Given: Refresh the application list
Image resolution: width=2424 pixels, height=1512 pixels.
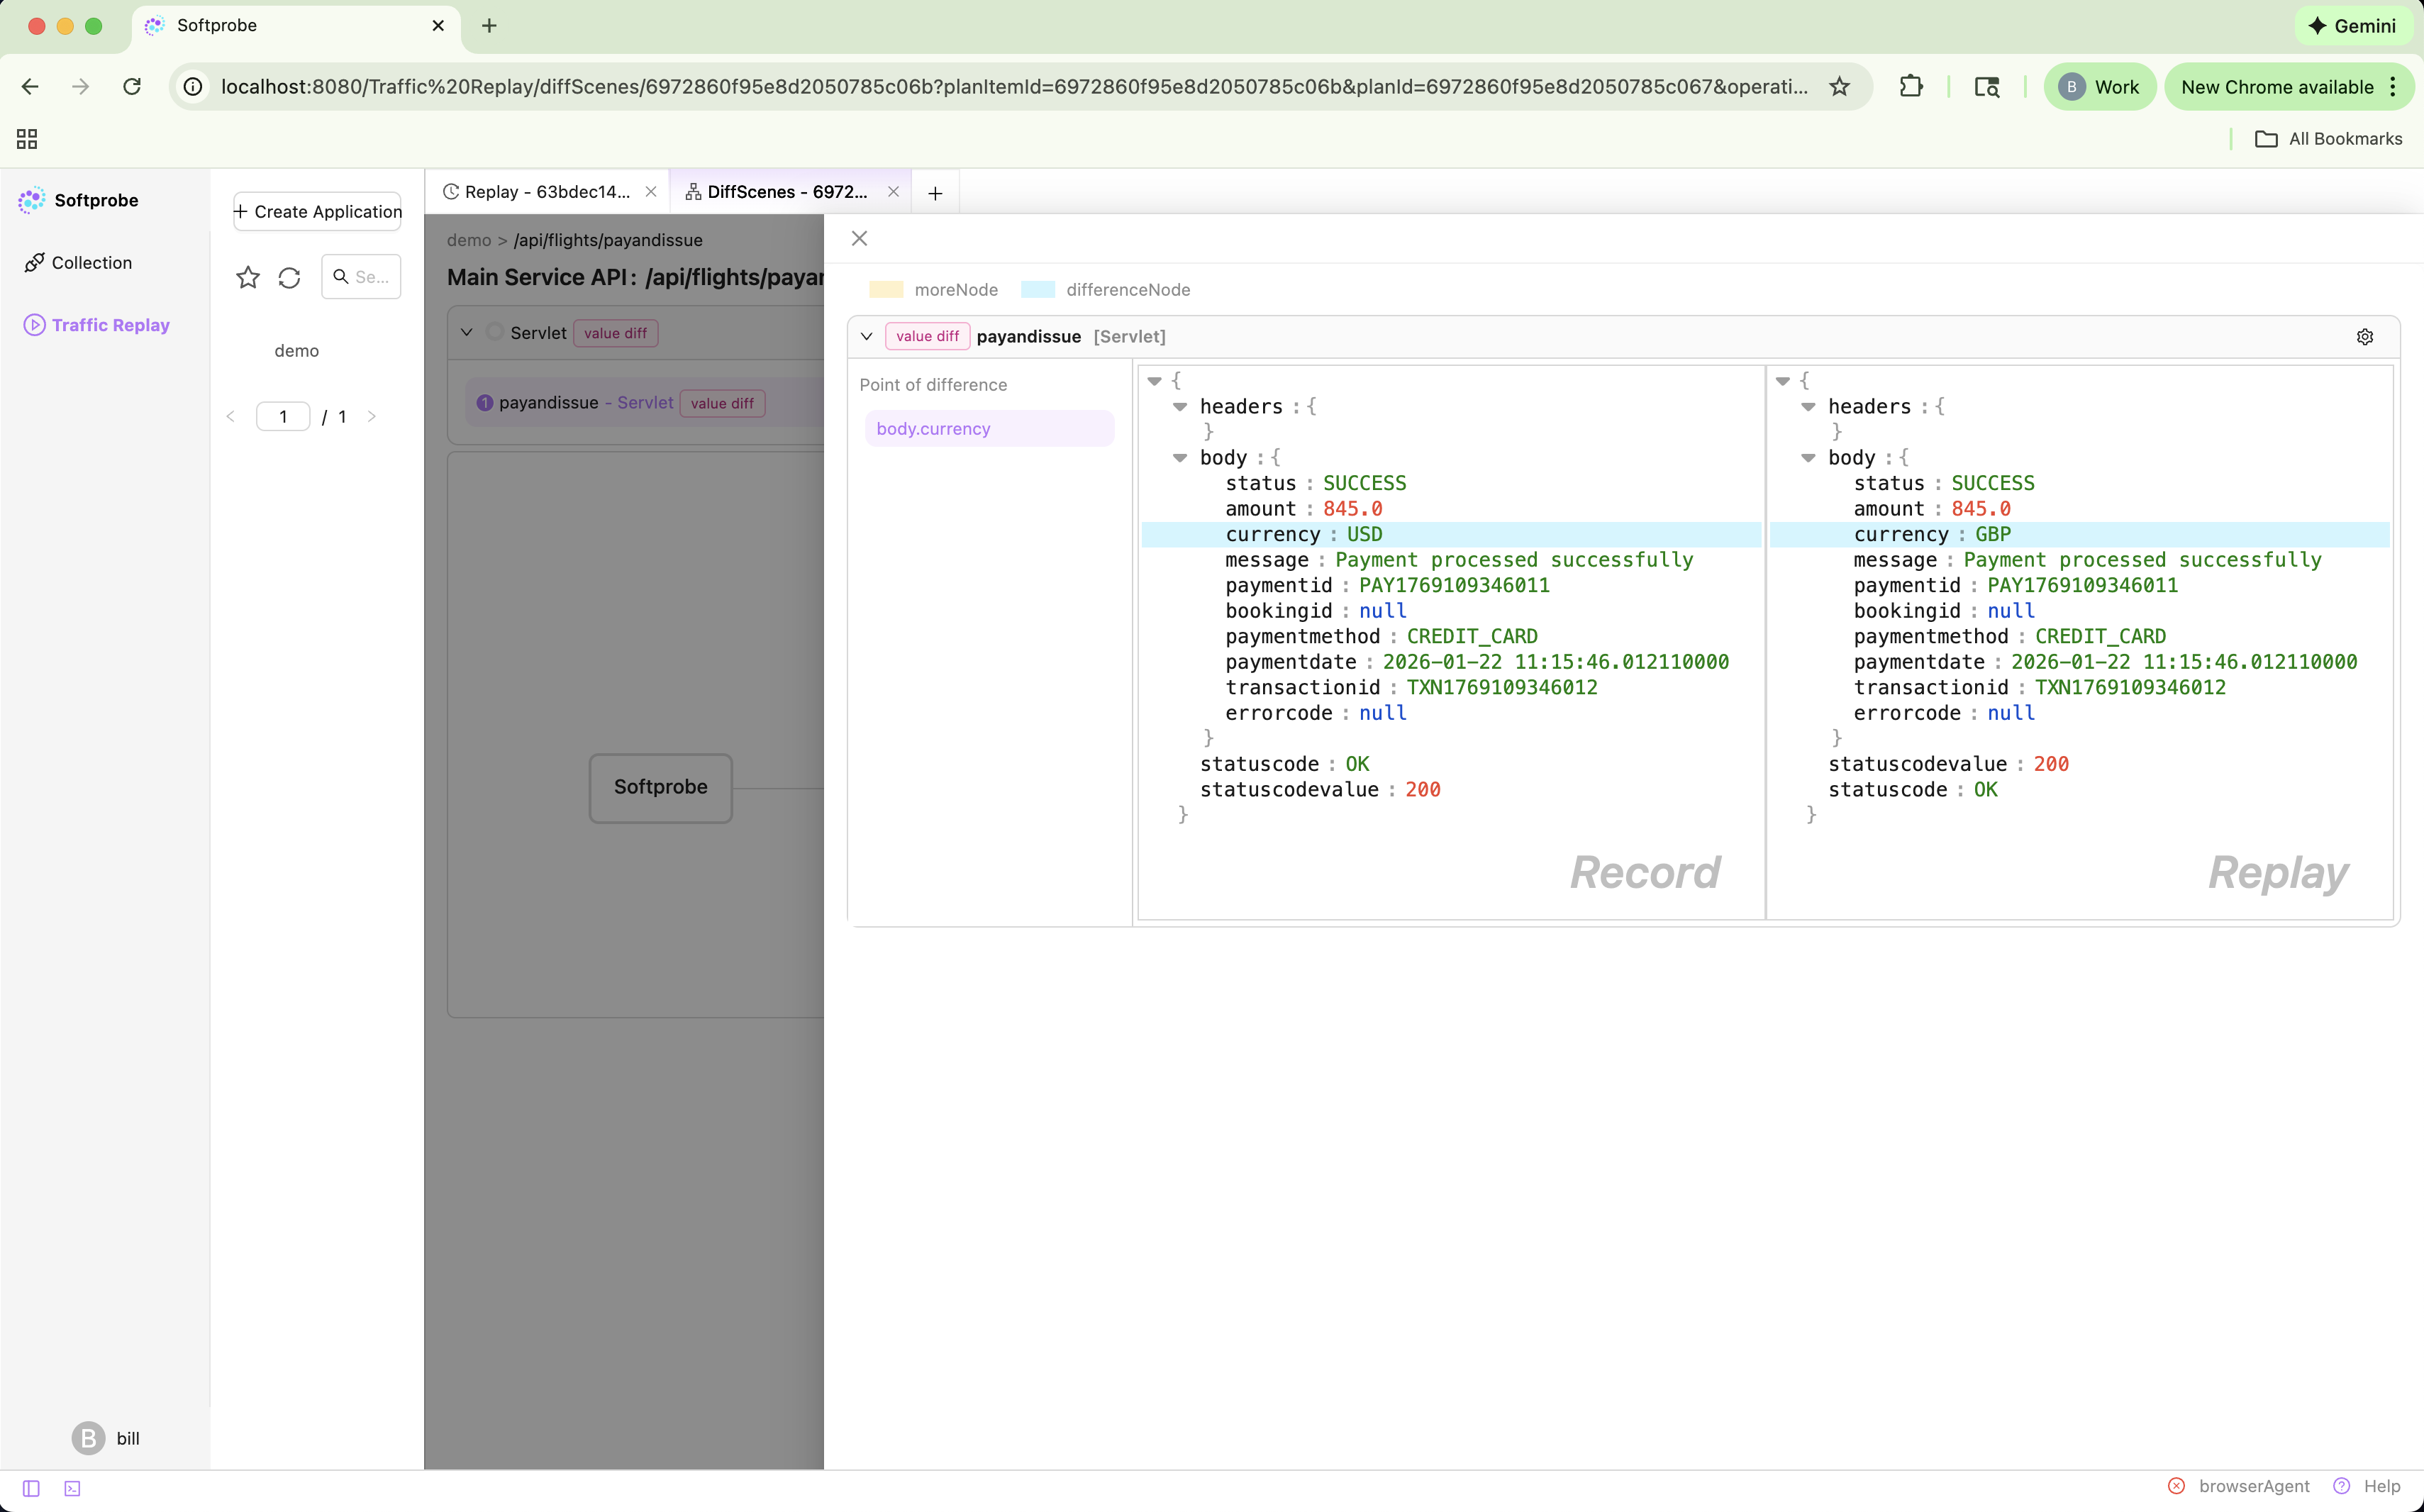Looking at the screenshot, I should click(x=289, y=277).
